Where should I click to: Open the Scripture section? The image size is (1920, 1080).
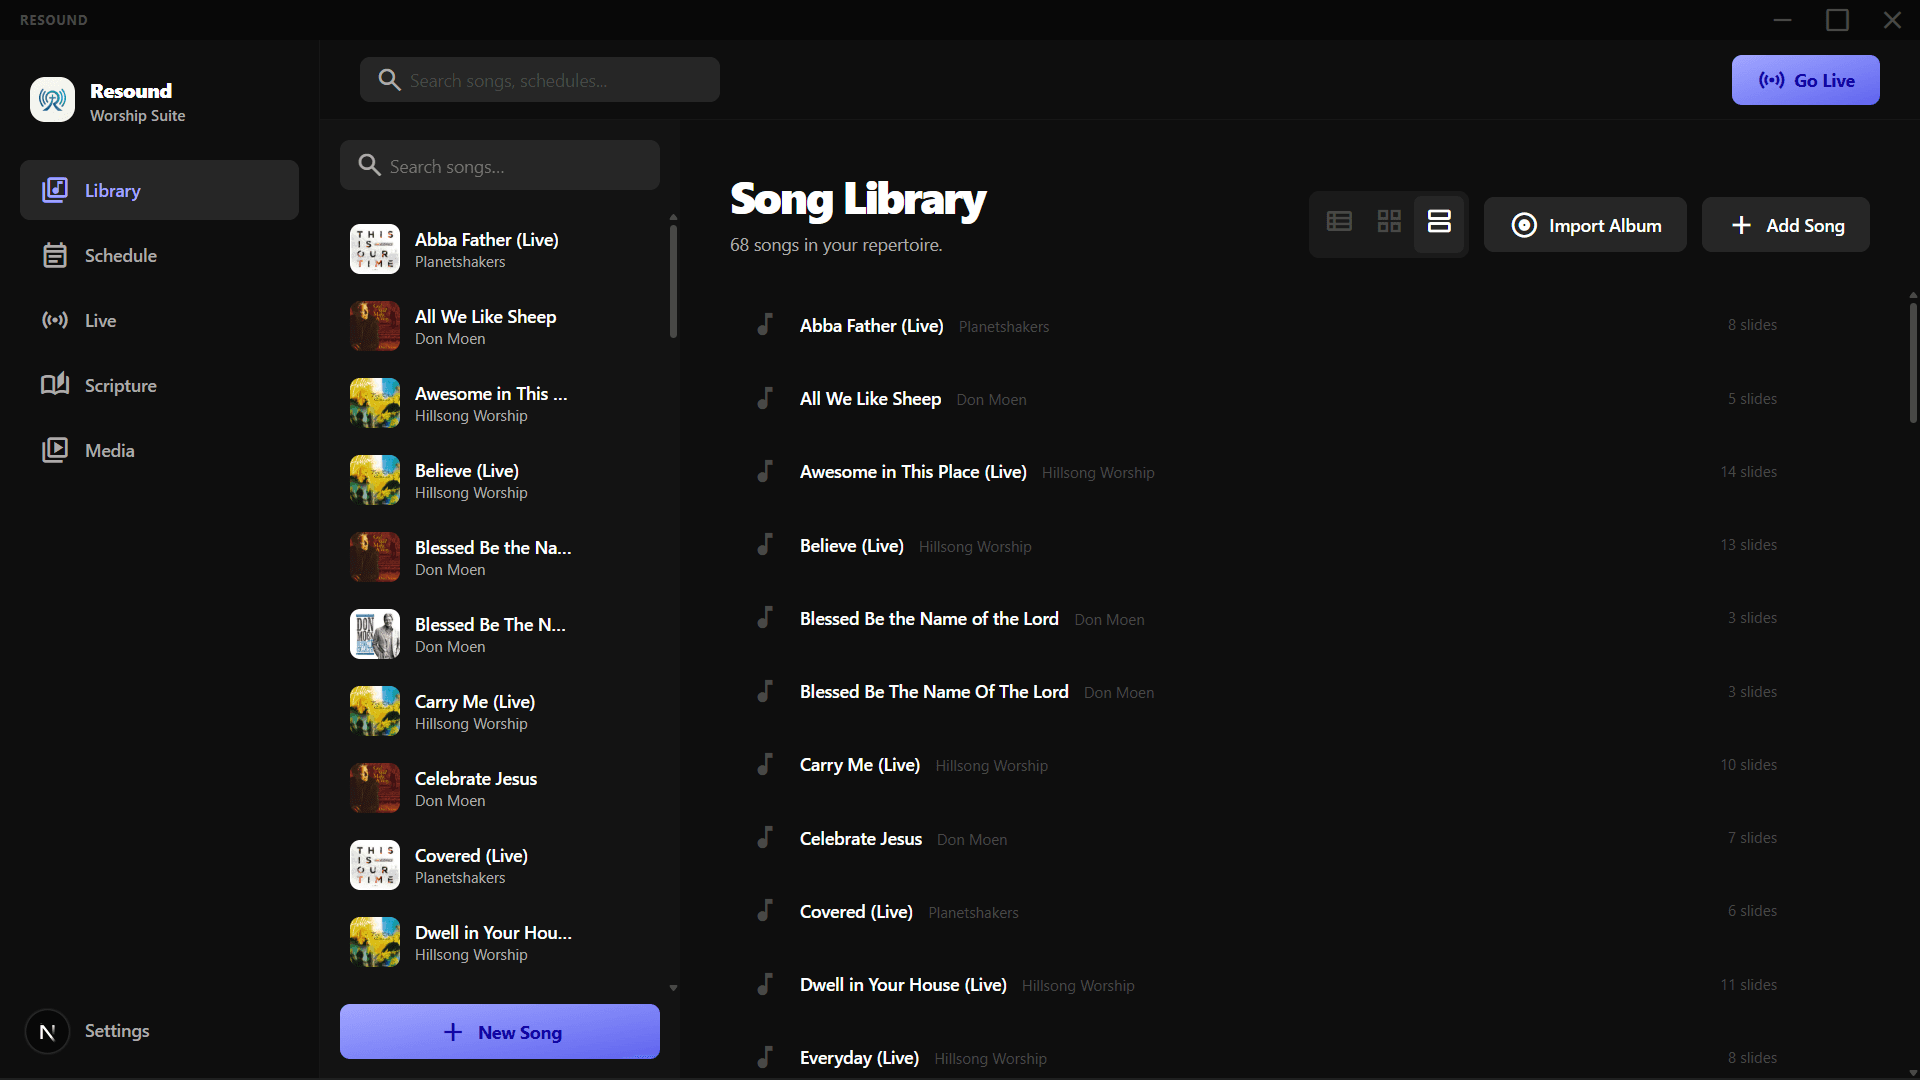click(159, 385)
